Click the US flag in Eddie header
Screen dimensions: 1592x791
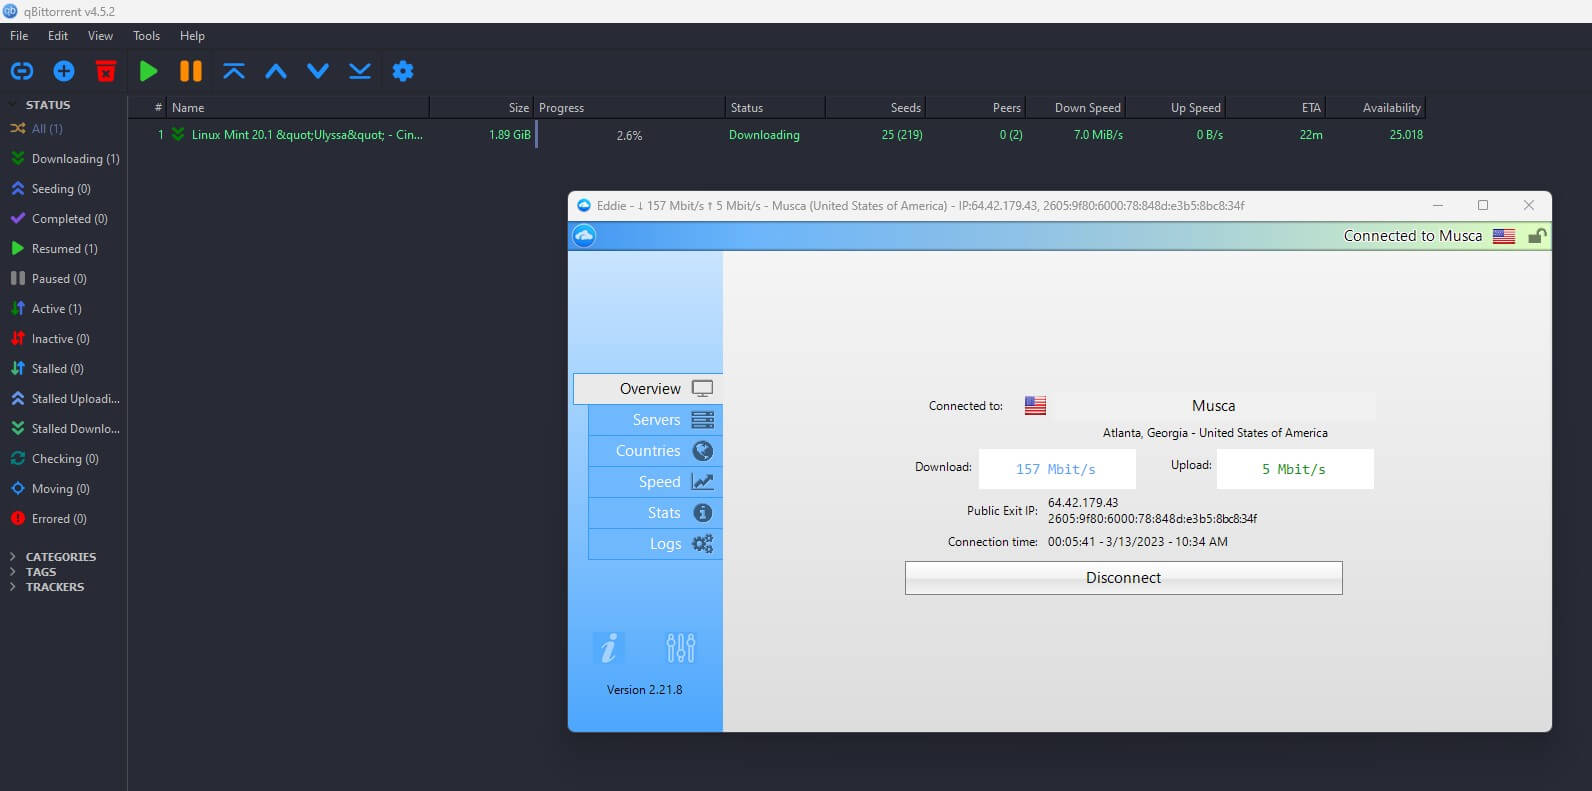click(1504, 236)
